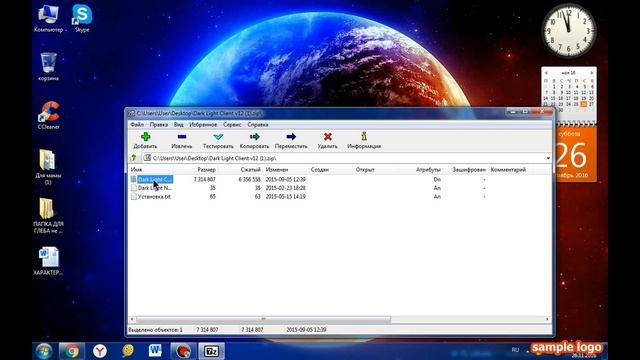Screen dimensions: 640x360
Task: Open the ПАПКА ДЛЯ ГЛЕБА folder icon
Action: pyautogui.click(x=48, y=216)
